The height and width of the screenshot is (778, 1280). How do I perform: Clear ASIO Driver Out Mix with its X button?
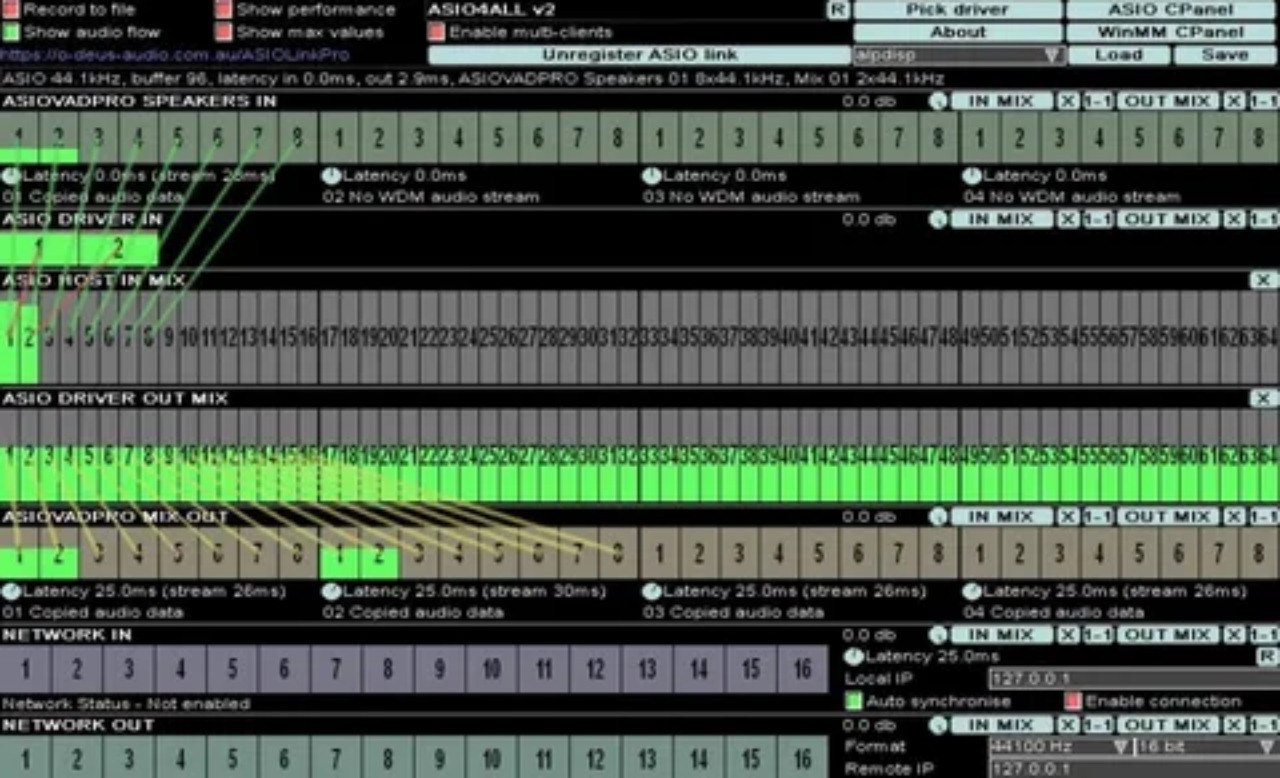pyautogui.click(x=1263, y=398)
